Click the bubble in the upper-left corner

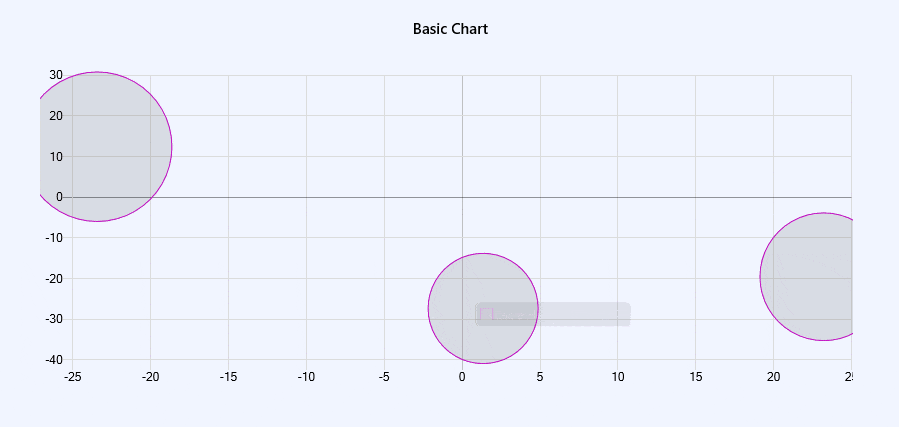(105, 147)
